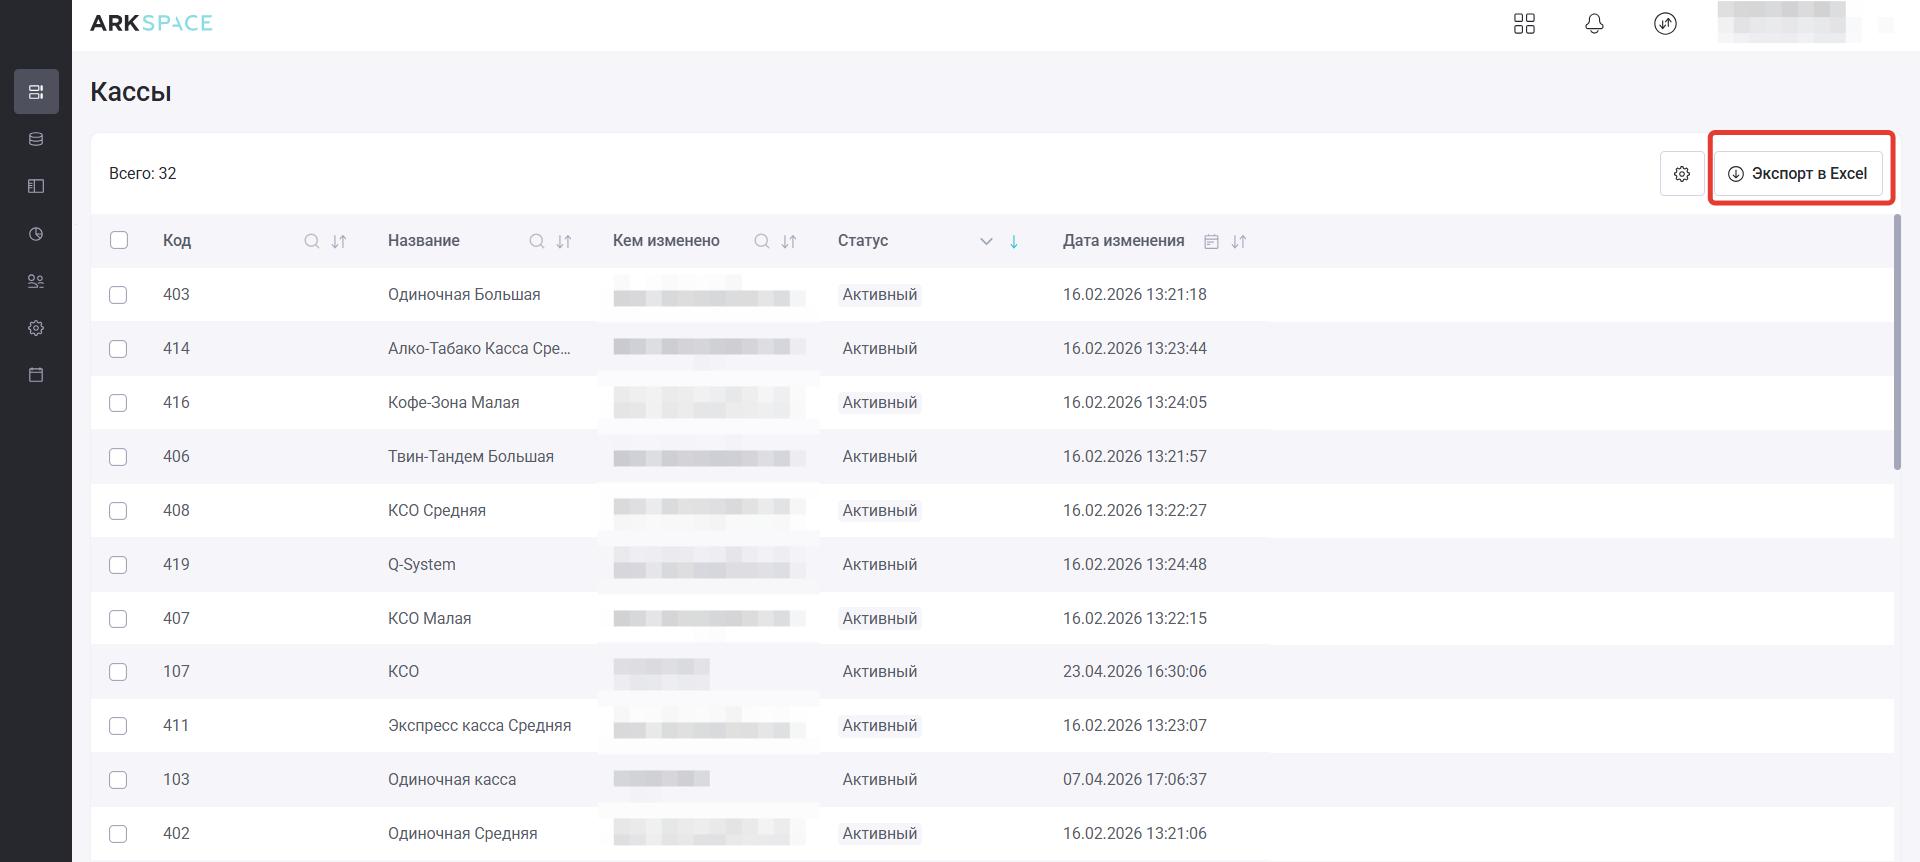Check the row for Кофе-Зона Малая
The image size is (1920, 862).
click(x=118, y=403)
